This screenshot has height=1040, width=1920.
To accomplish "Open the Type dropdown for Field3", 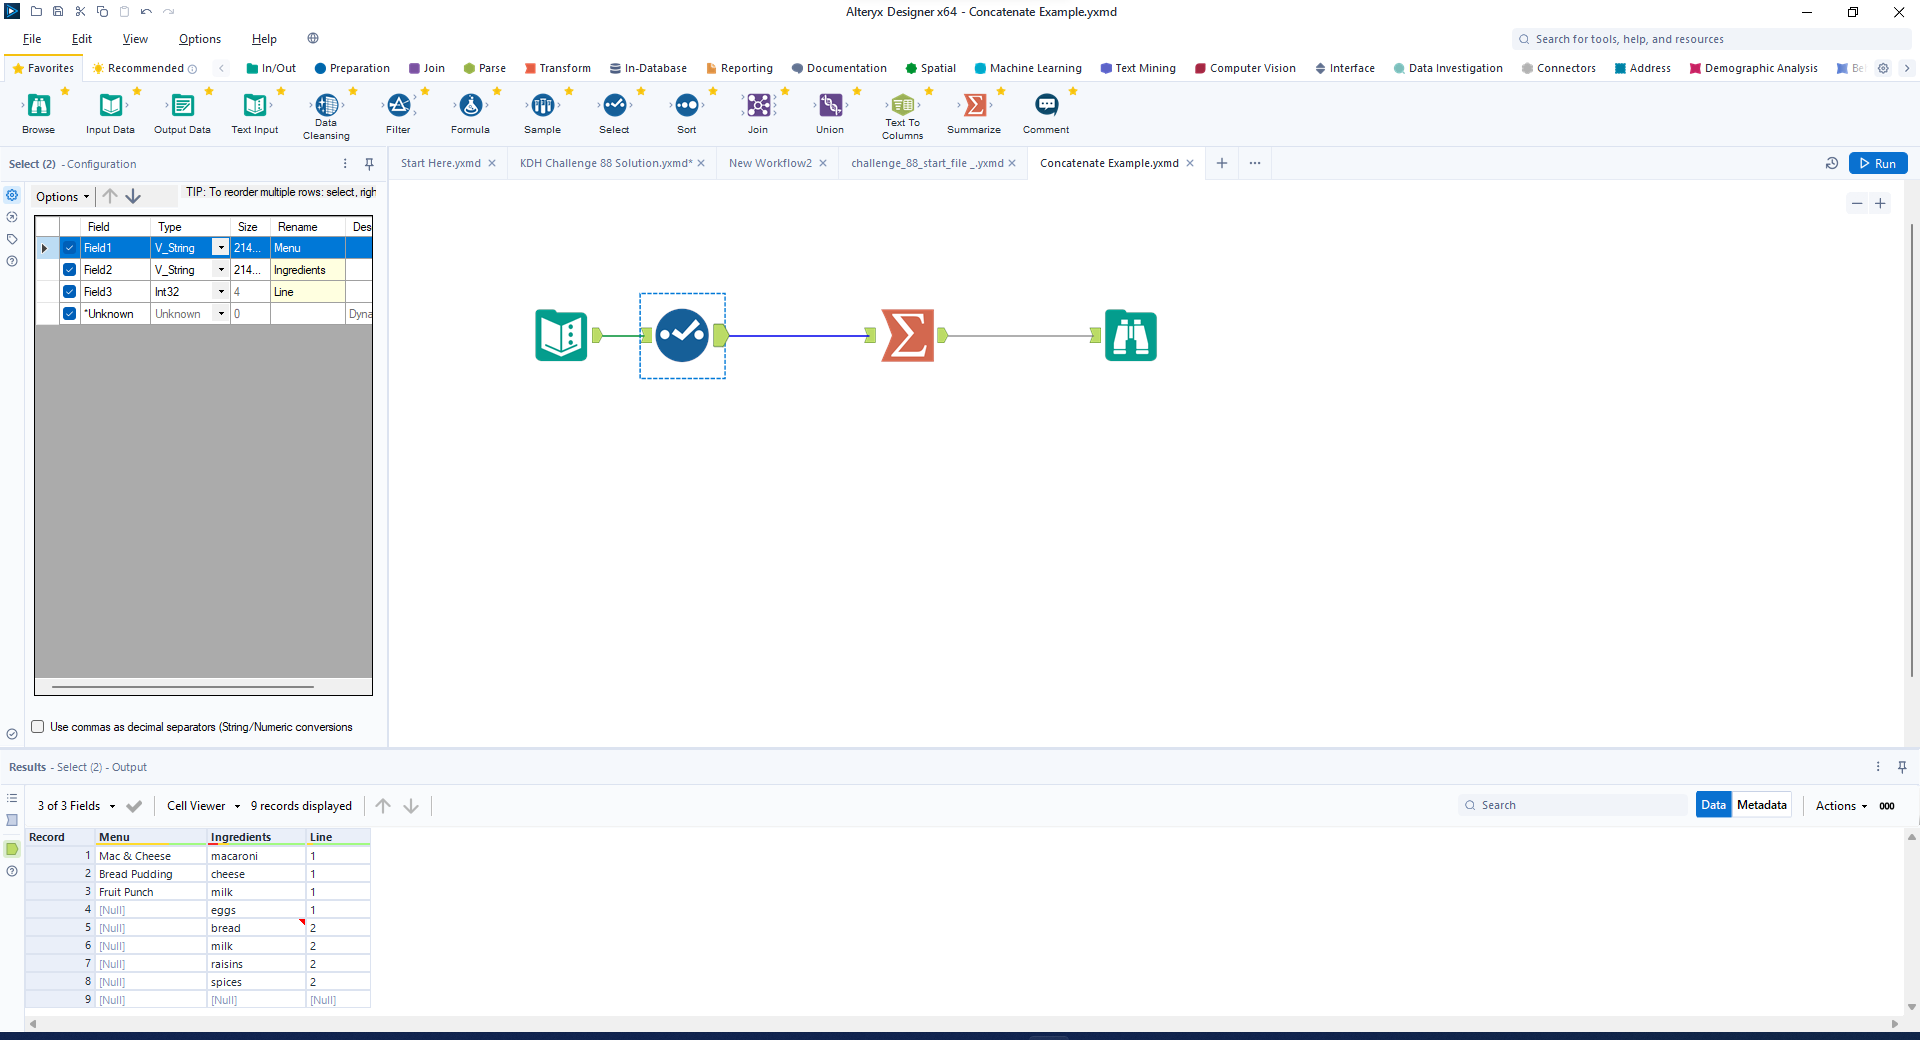I will pyautogui.click(x=221, y=292).
